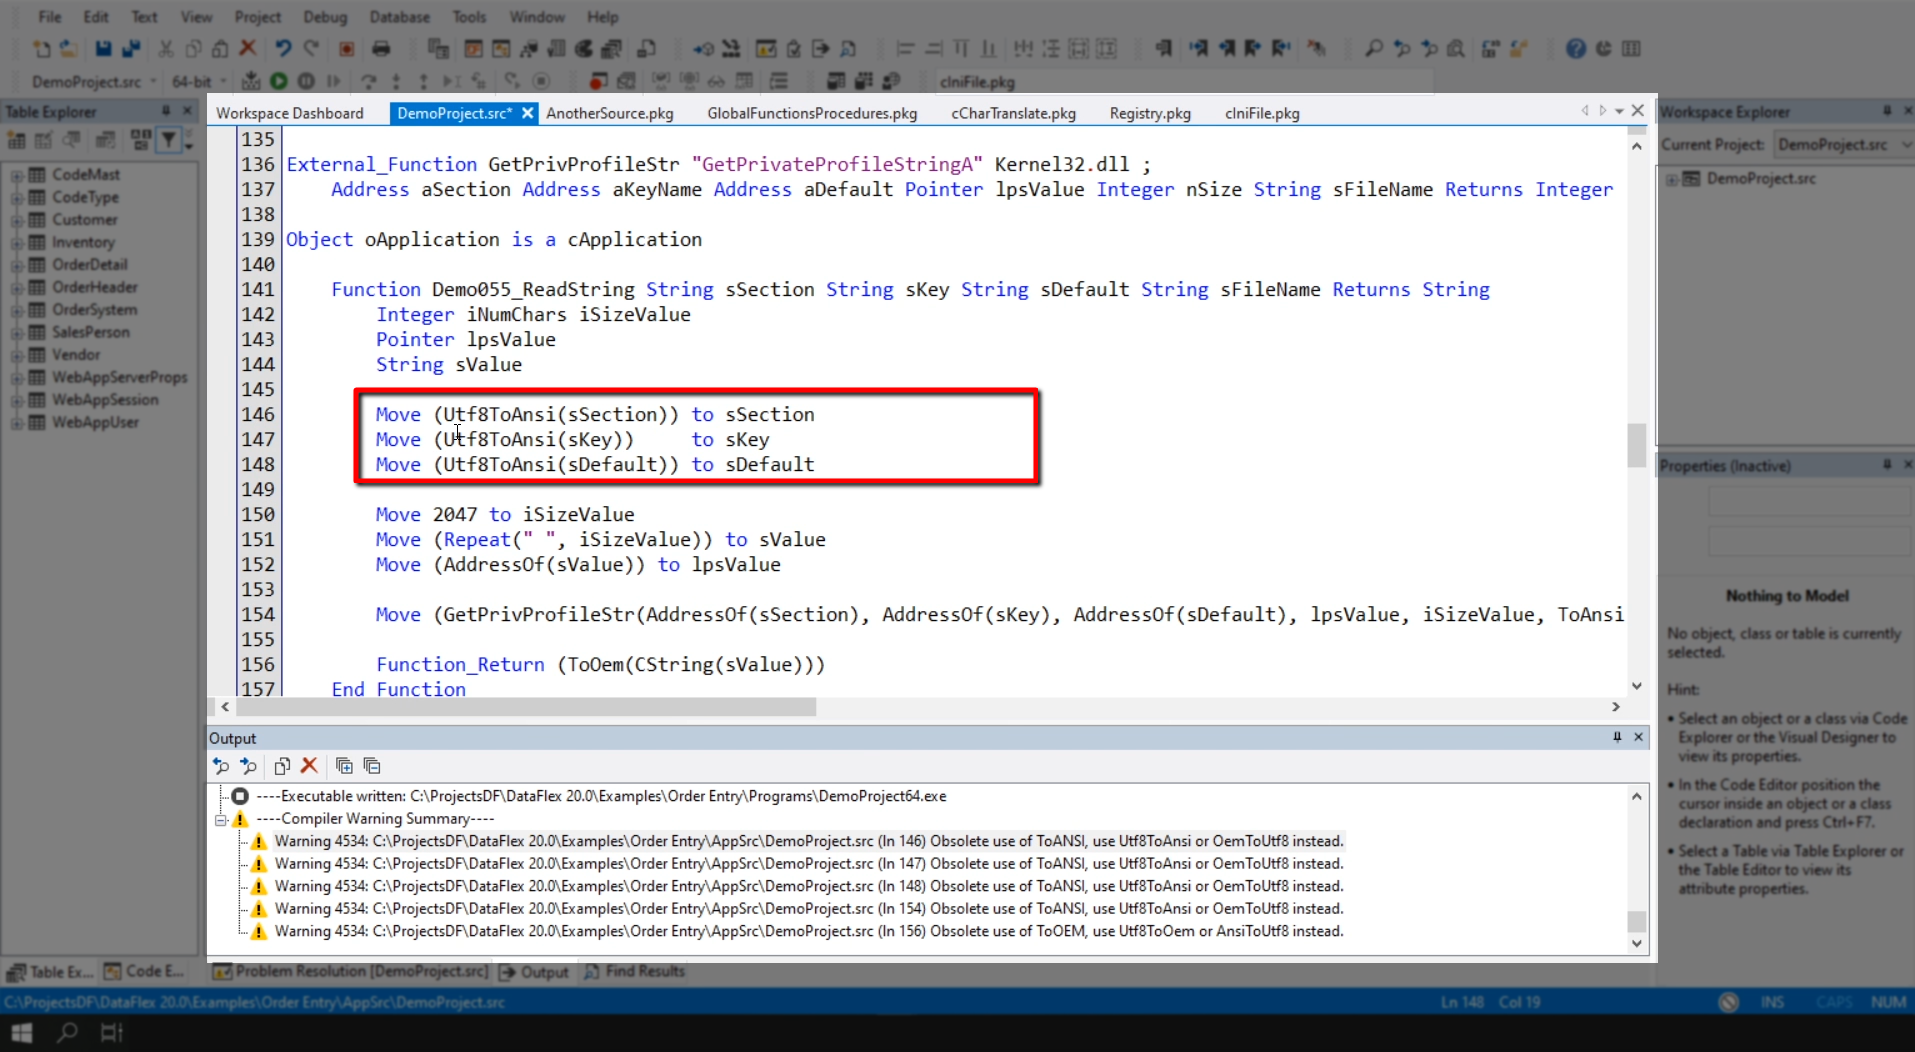The width and height of the screenshot is (1915, 1052).
Task: Toggle auto-hide pin on Output panel
Action: click(1616, 737)
